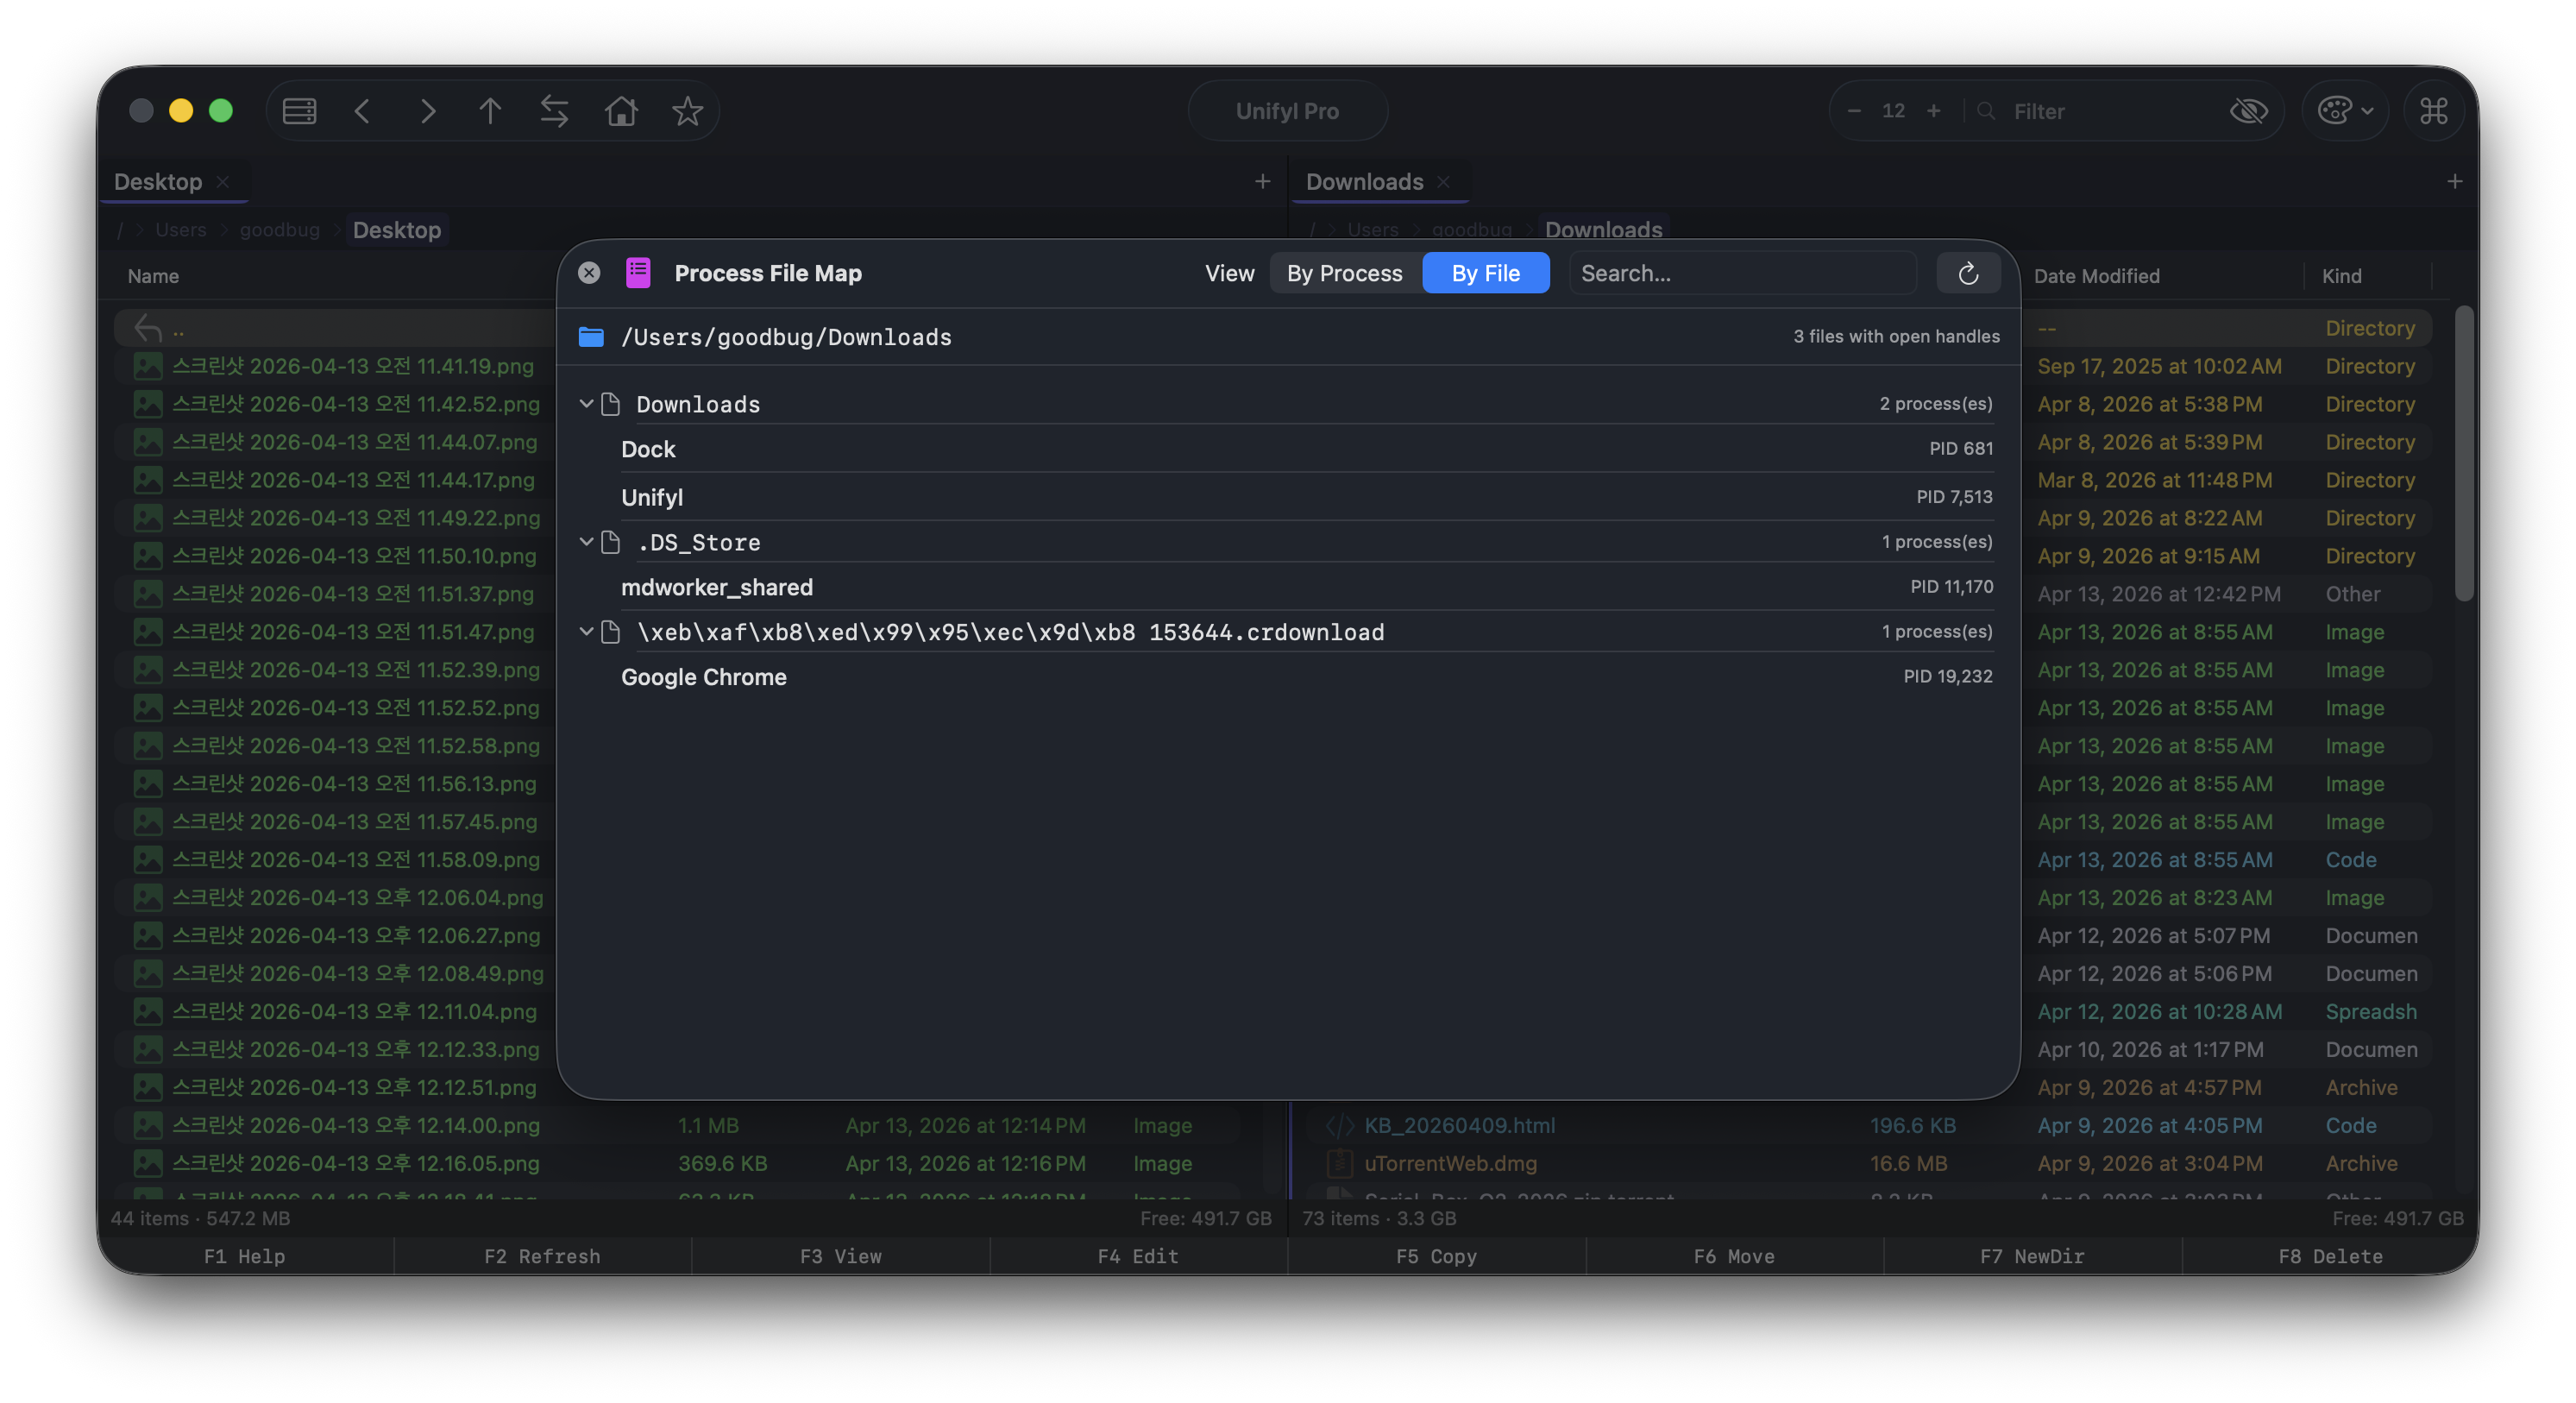This screenshot has height=1403, width=2576.
Task: Collapse the .DS_Store entry
Action: tap(587, 542)
